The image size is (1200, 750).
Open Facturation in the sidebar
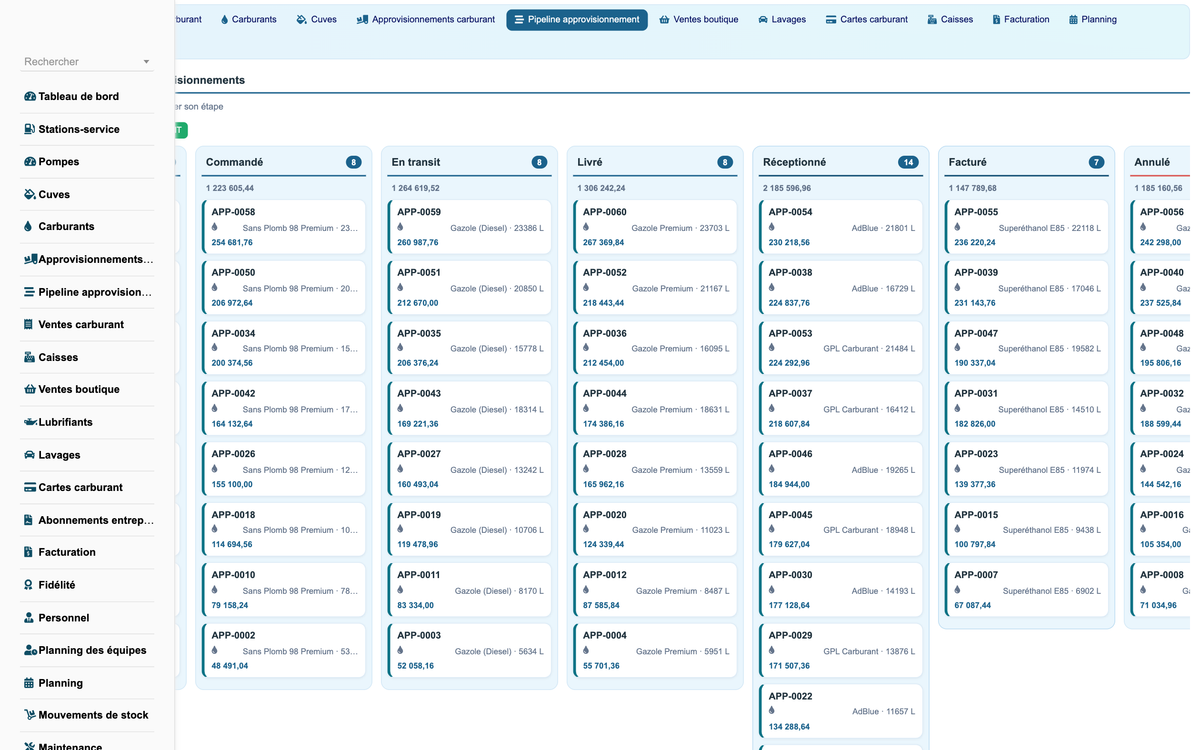[88, 552]
